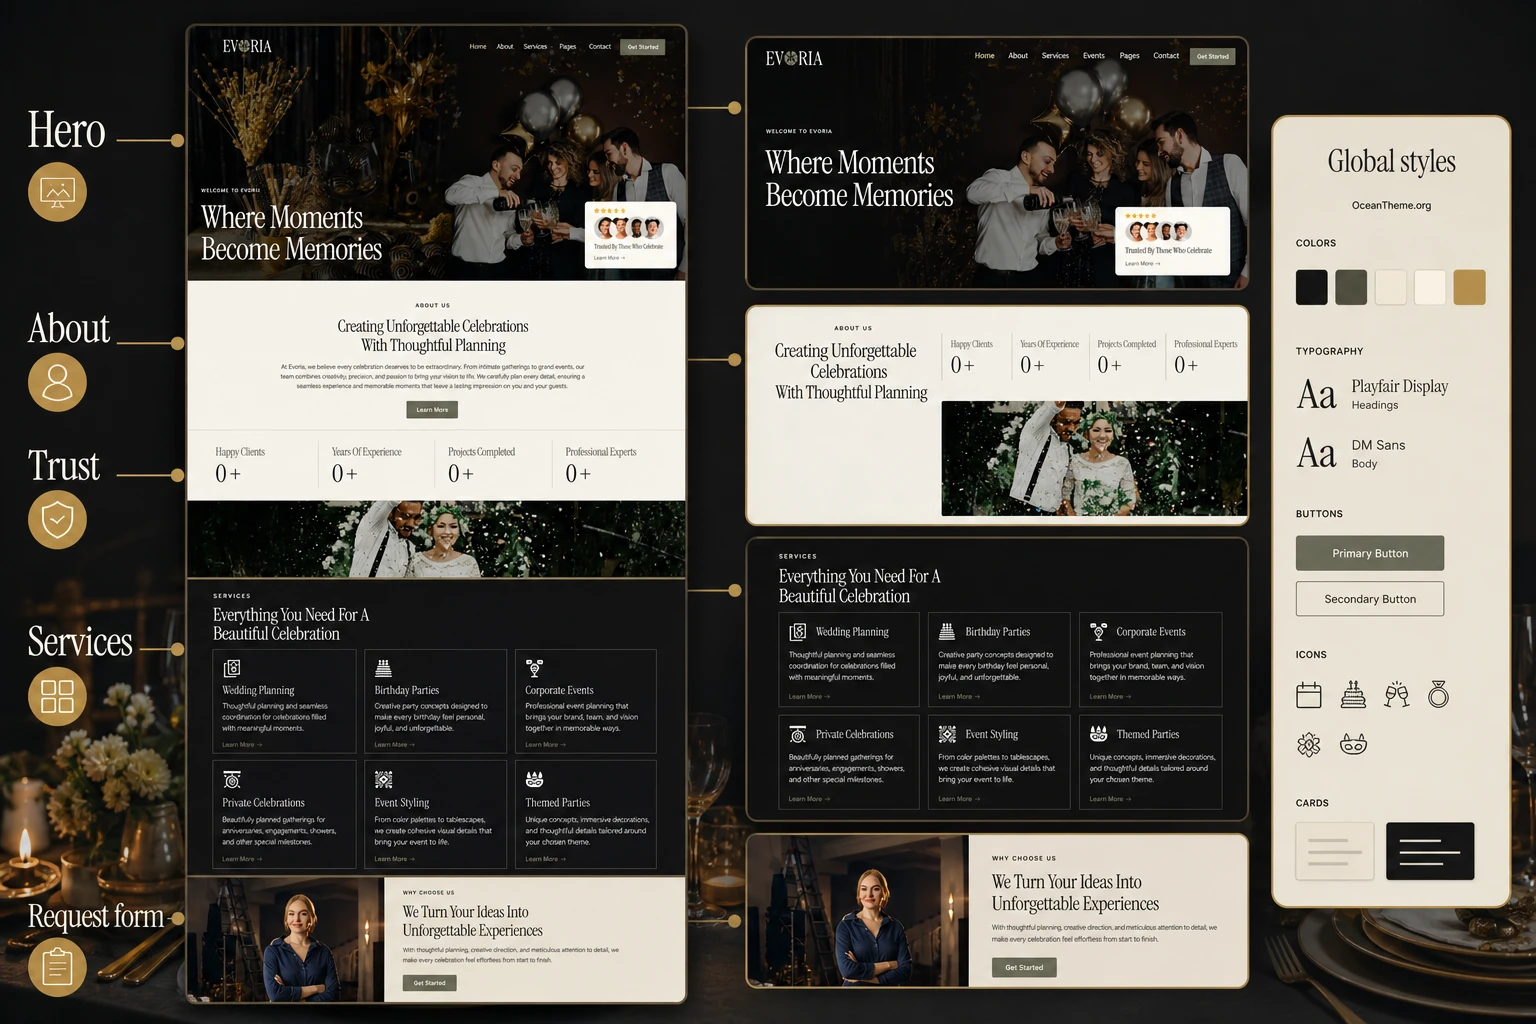The width and height of the screenshot is (1536, 1024).
Task: Select the champagne glasses icon in Global styles
Action: click(x=1397, y=695)
